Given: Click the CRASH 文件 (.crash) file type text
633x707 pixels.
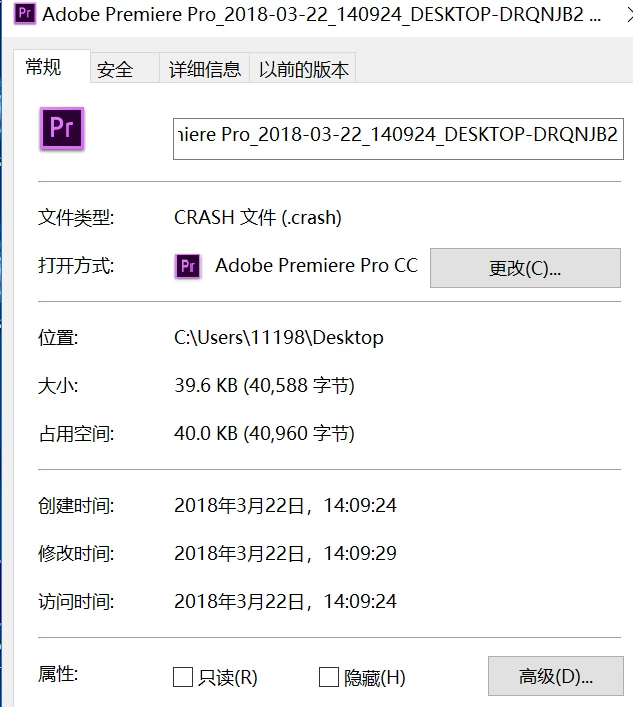Looking at the screenshot, I should 257,218.
